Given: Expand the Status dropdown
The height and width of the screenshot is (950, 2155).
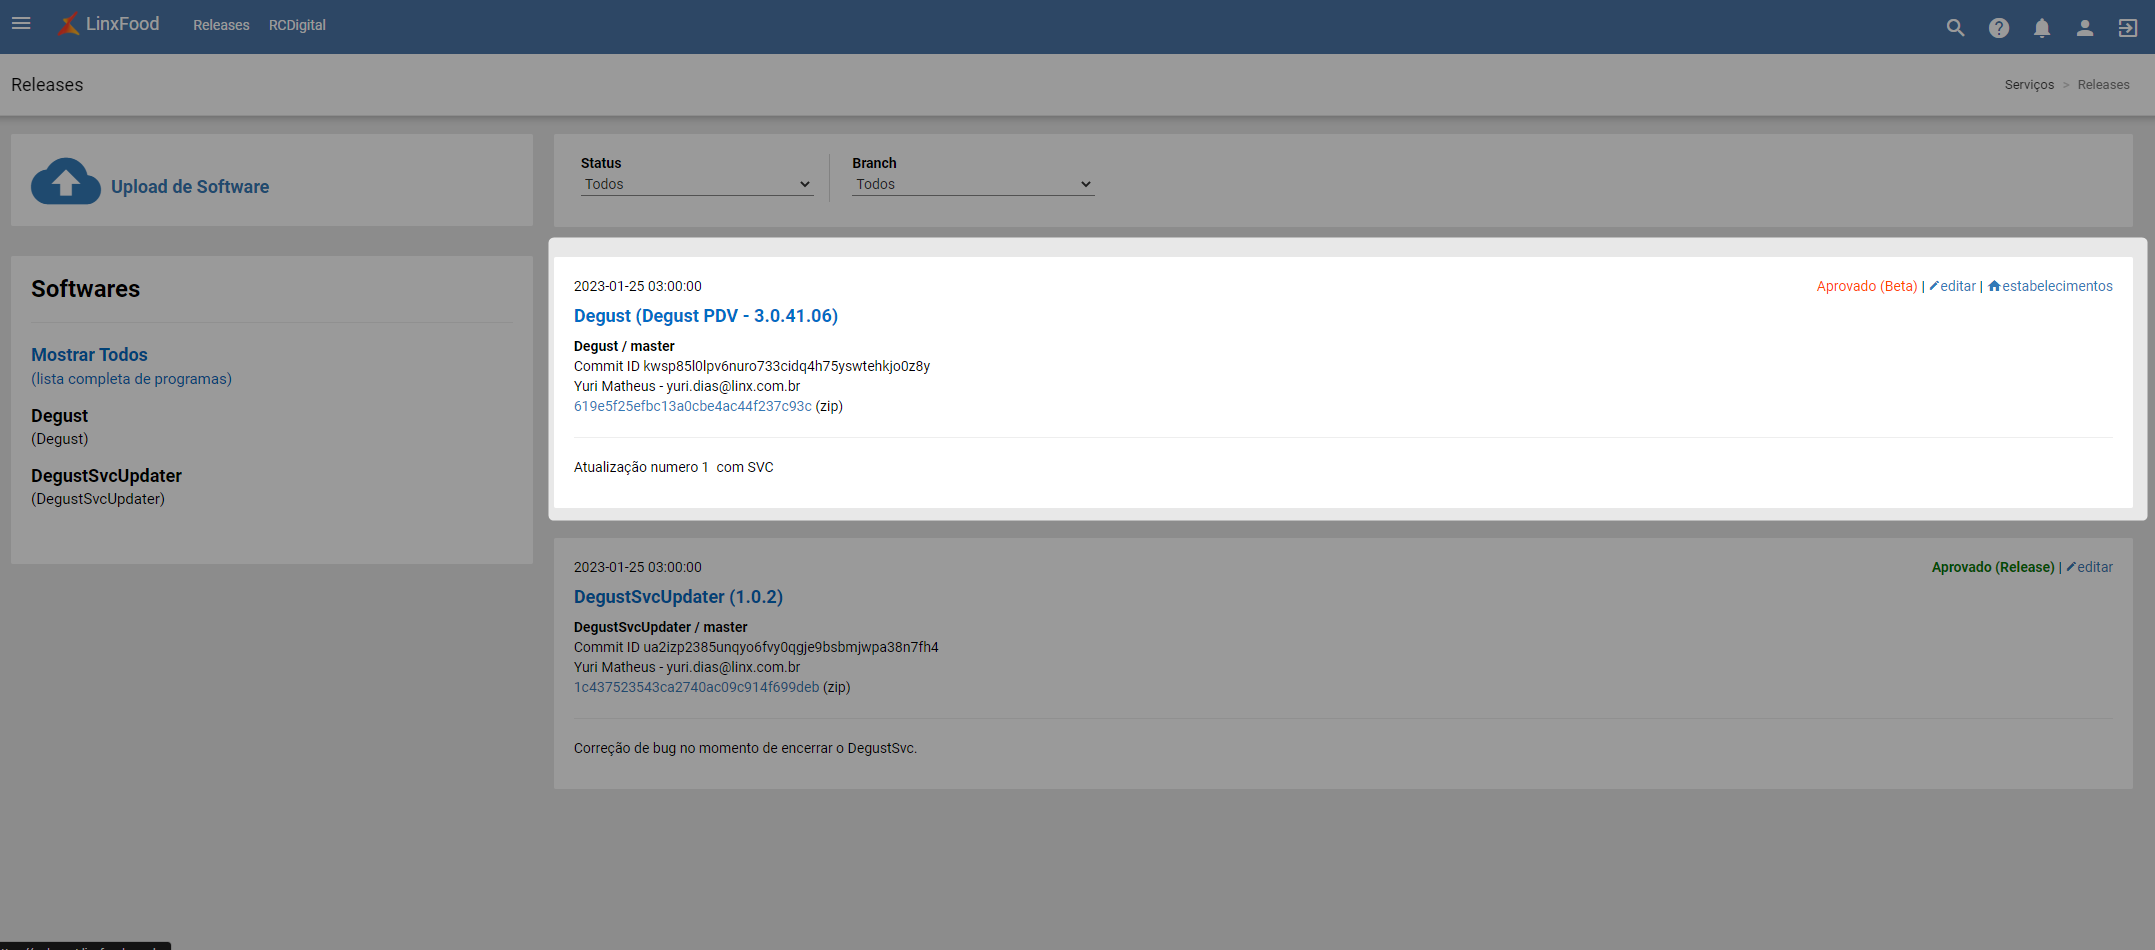Looking at the screenshot, I should [x=697, y=184].
